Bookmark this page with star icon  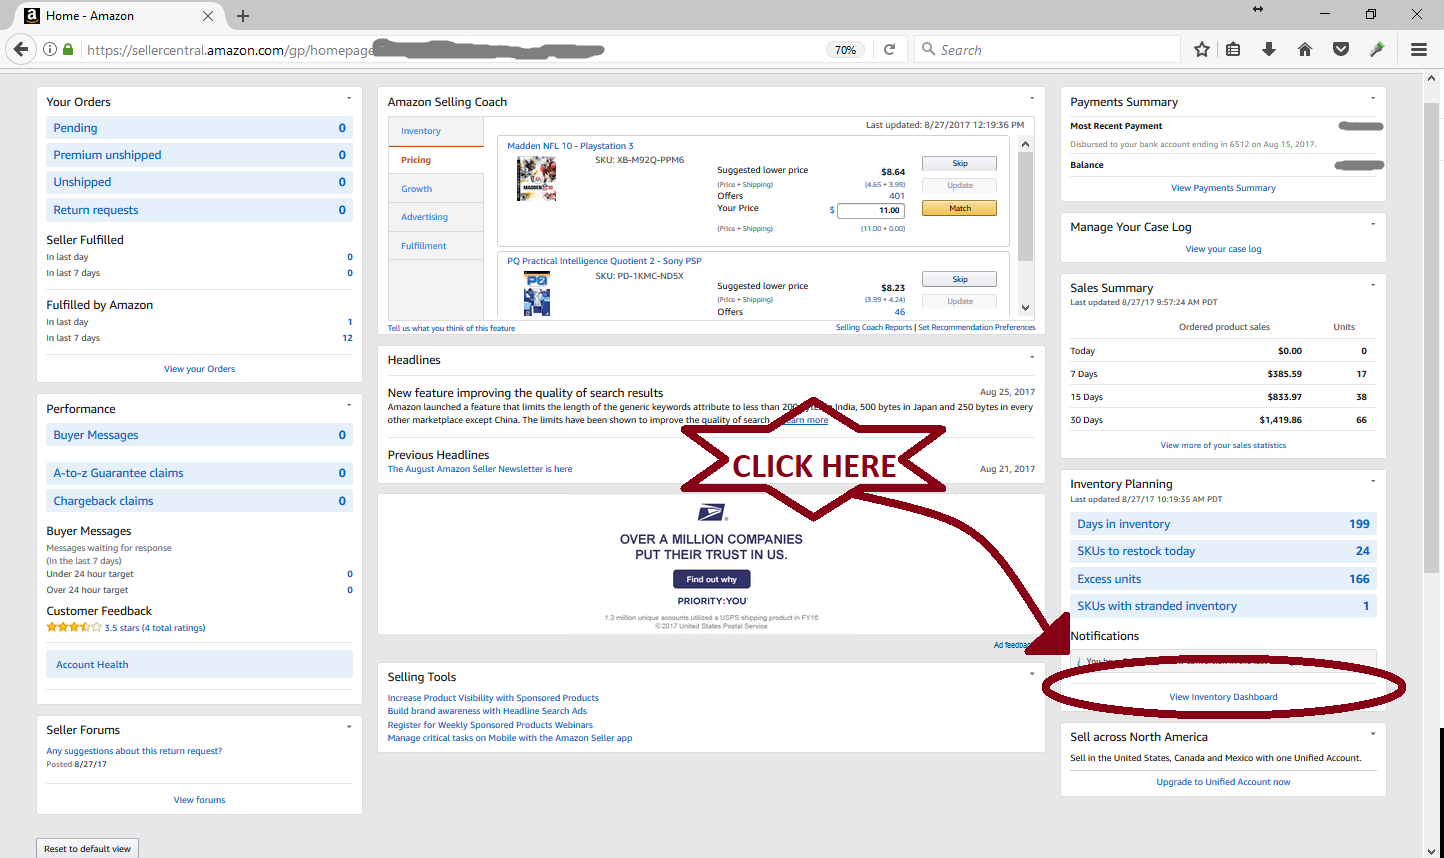pyautogui.click(x=1202, y=49)
